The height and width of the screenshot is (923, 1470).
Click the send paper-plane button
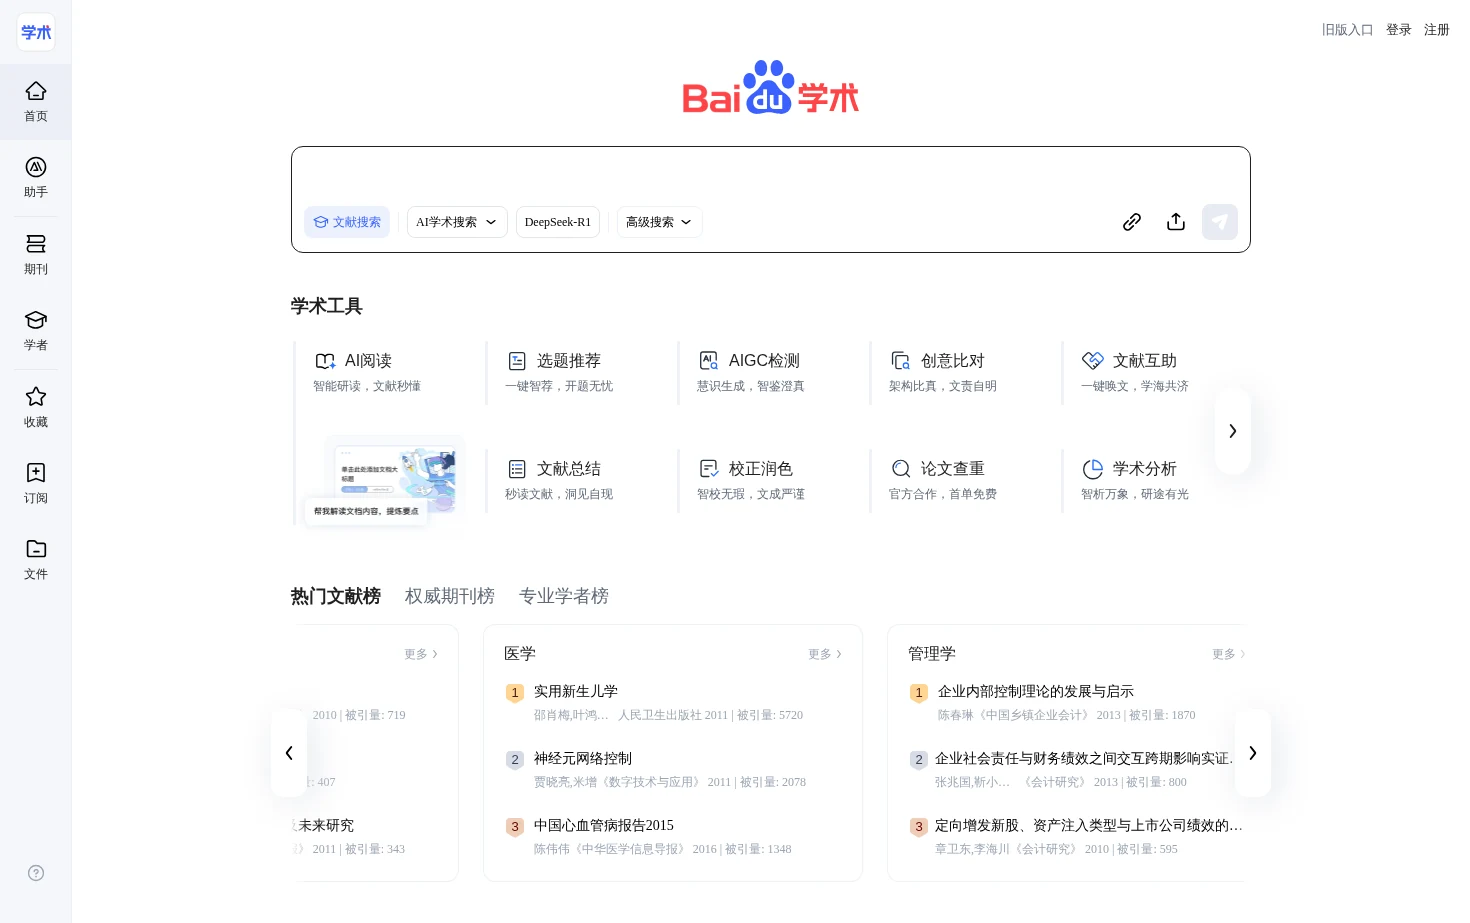coord(1220,222)
